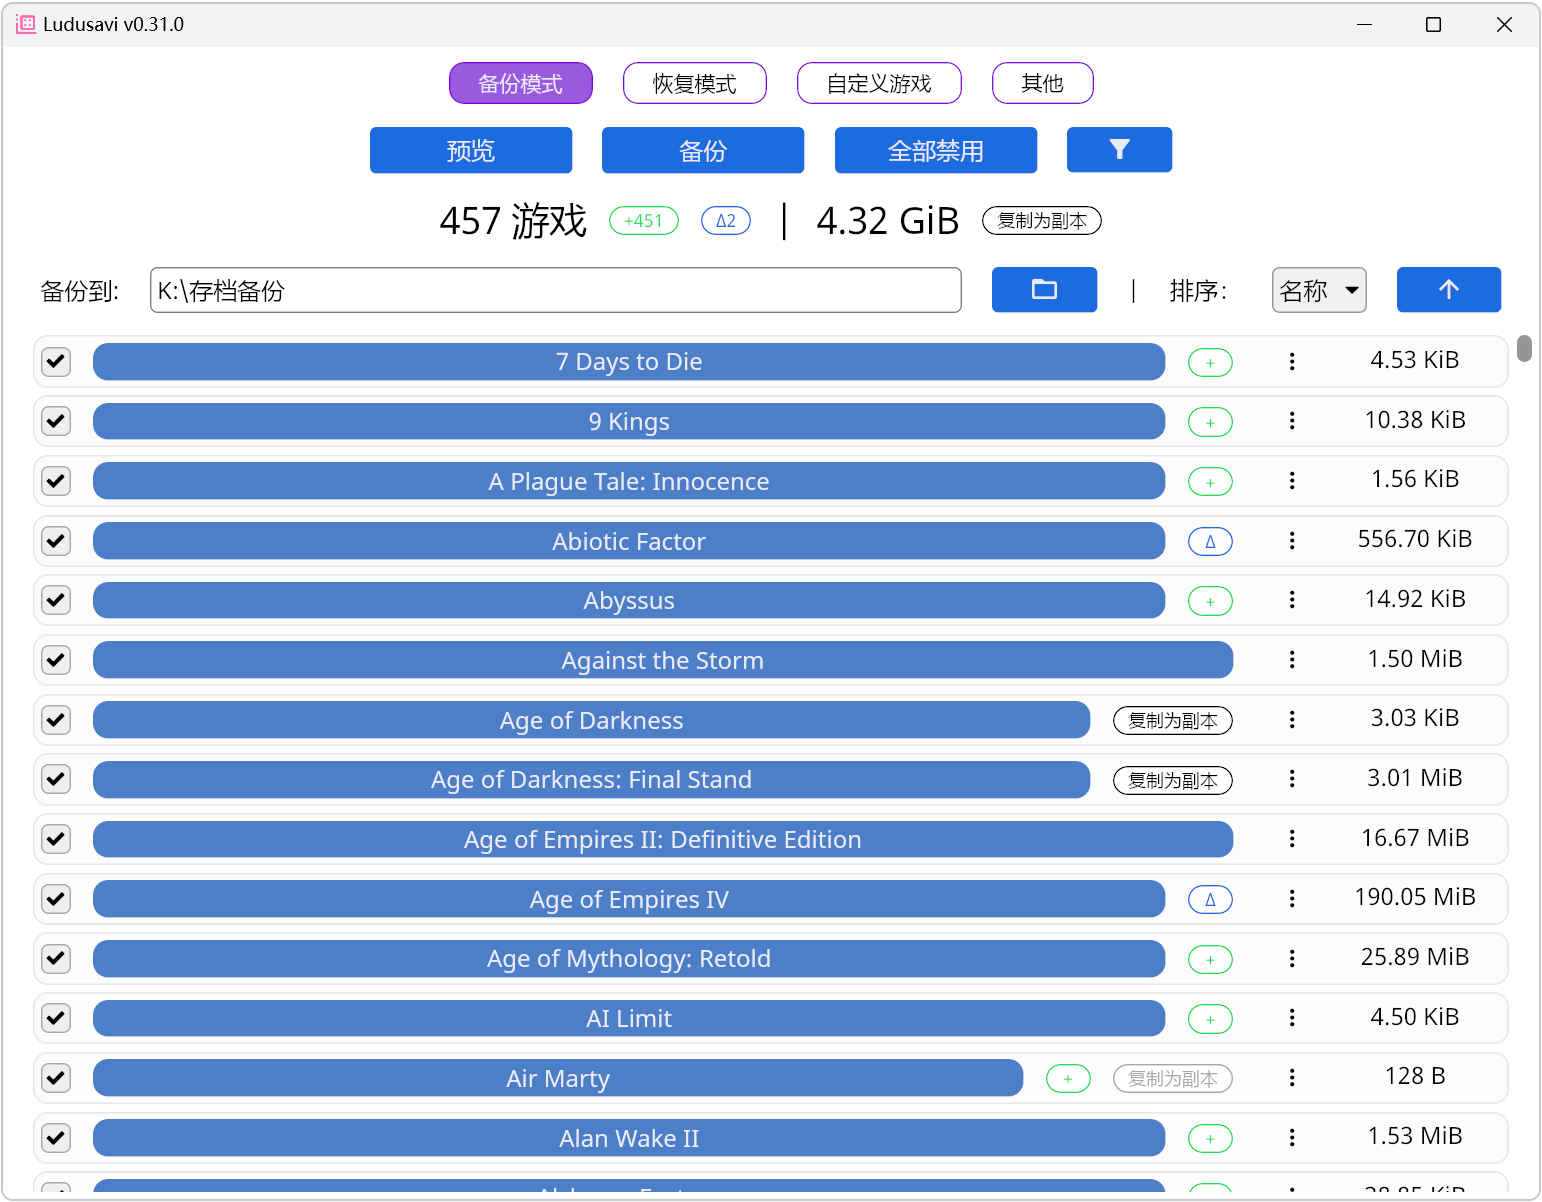Reverse sort order with the arrow button
Viewport: 1542px width, 1202px height.
1448,290
